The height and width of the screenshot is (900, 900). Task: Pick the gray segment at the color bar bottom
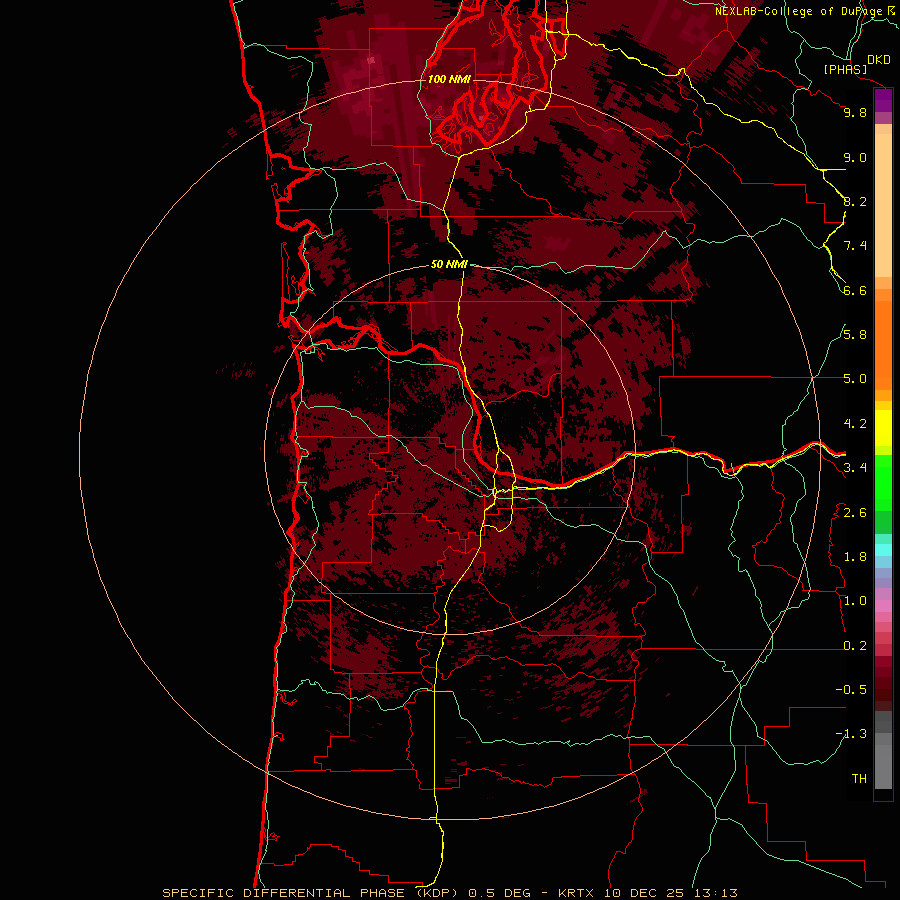click(883, 766)
